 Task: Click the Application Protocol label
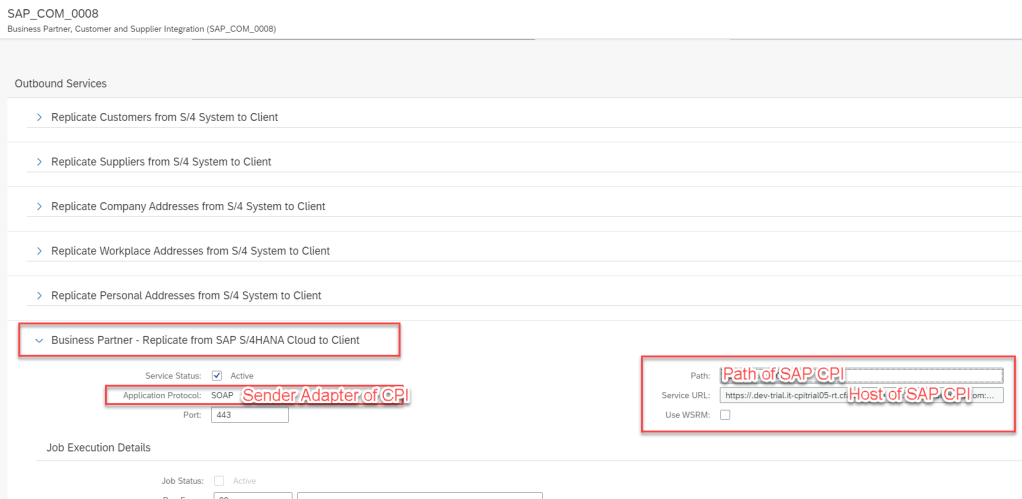click(162, 396)
